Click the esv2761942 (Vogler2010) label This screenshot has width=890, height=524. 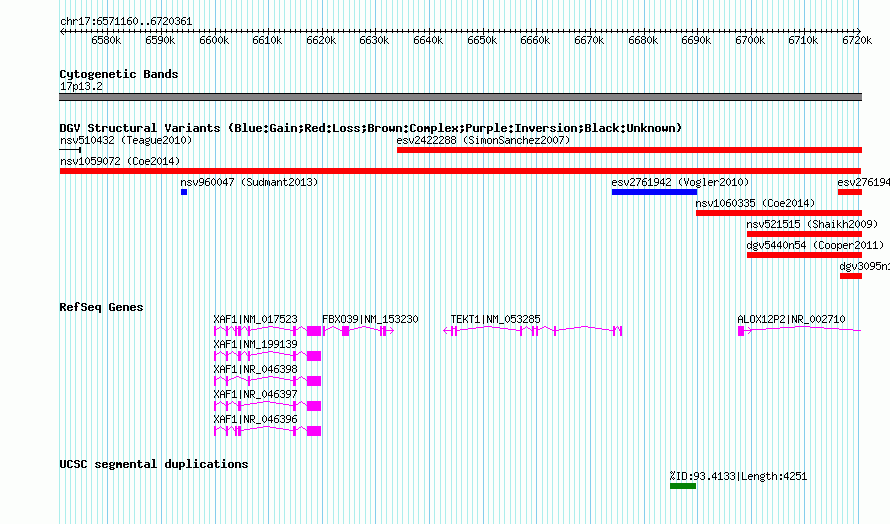click(x=680, y=182)
